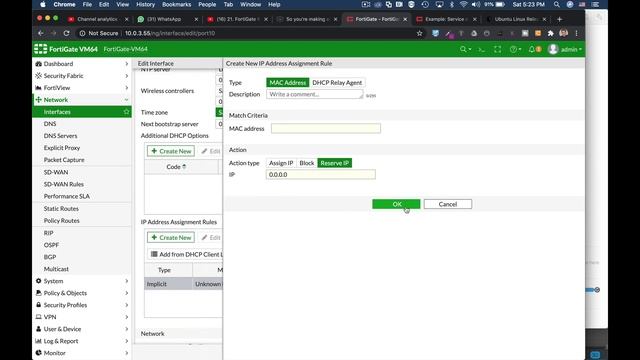Open Monitor pie icon
This screenshot has height=360, width=640.
point(38,353)
